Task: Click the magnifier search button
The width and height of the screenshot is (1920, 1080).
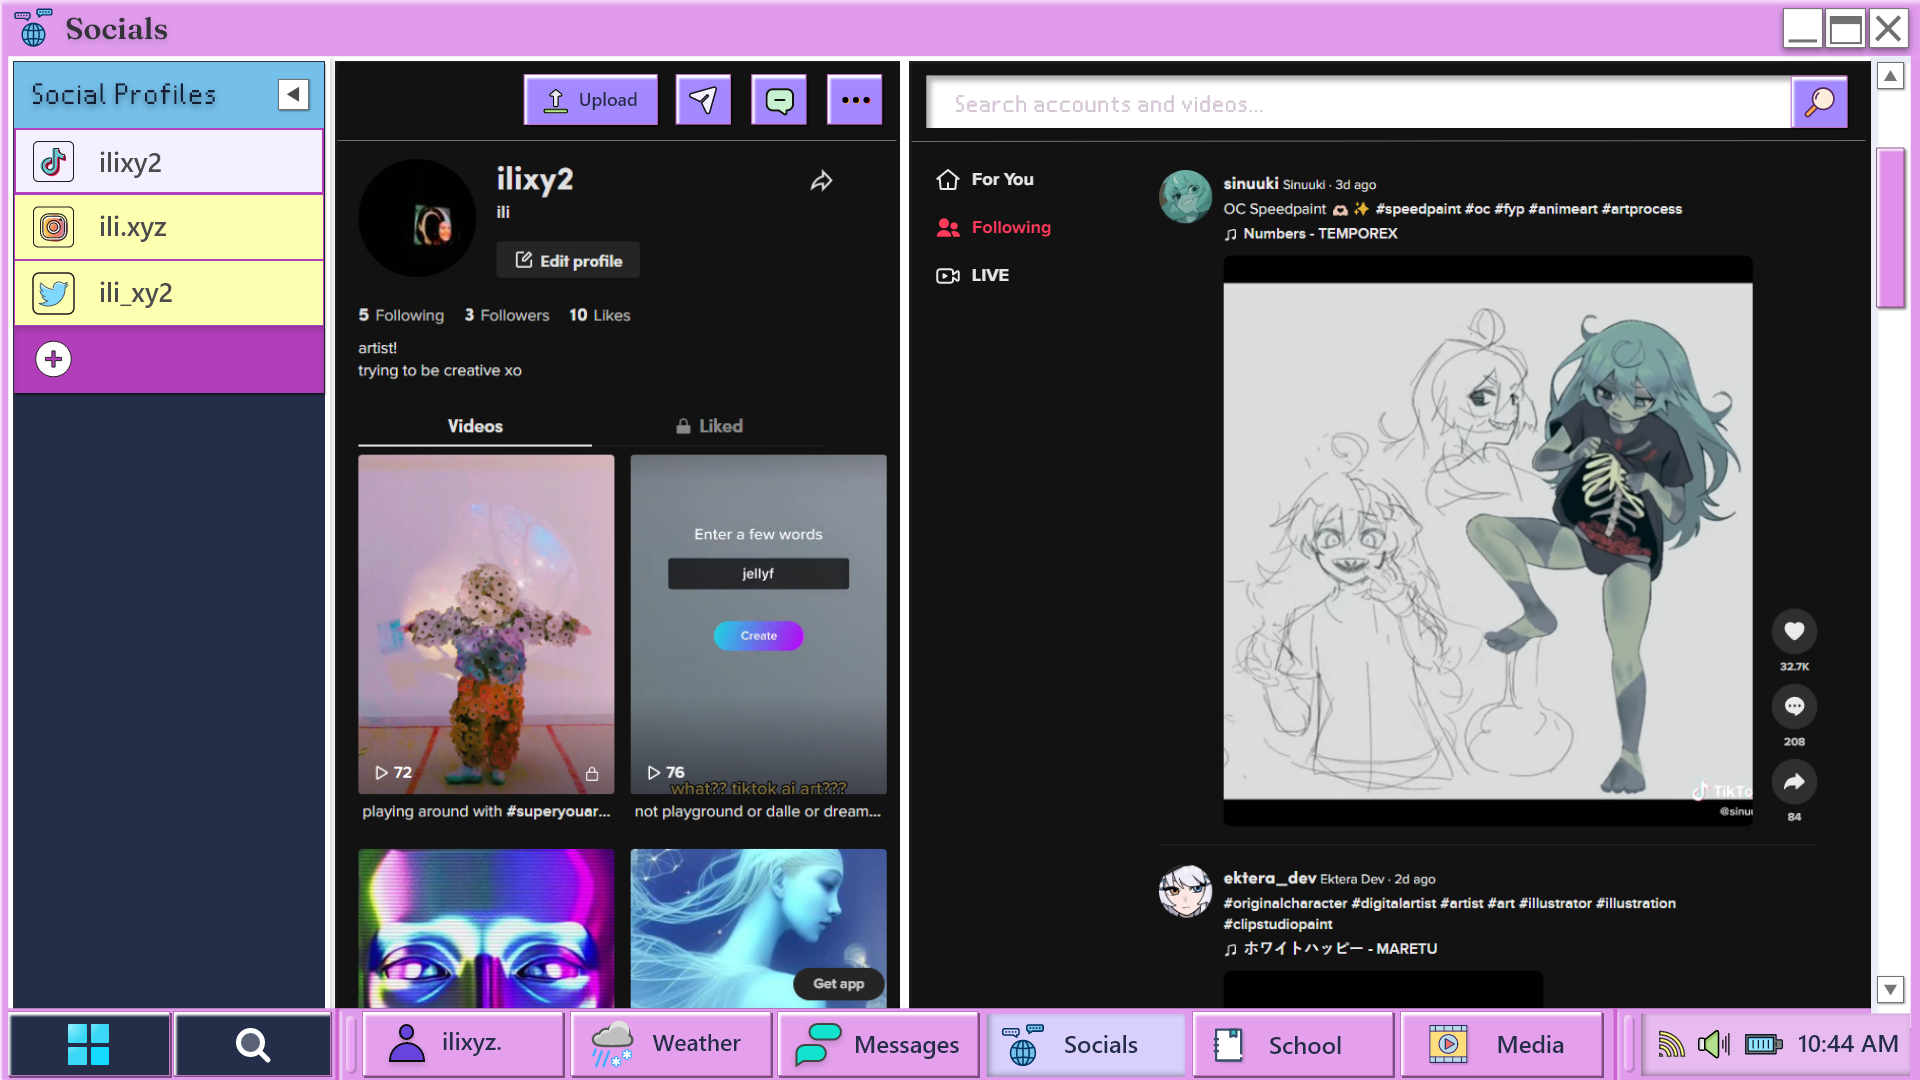Action: (x=1819, y=103)
